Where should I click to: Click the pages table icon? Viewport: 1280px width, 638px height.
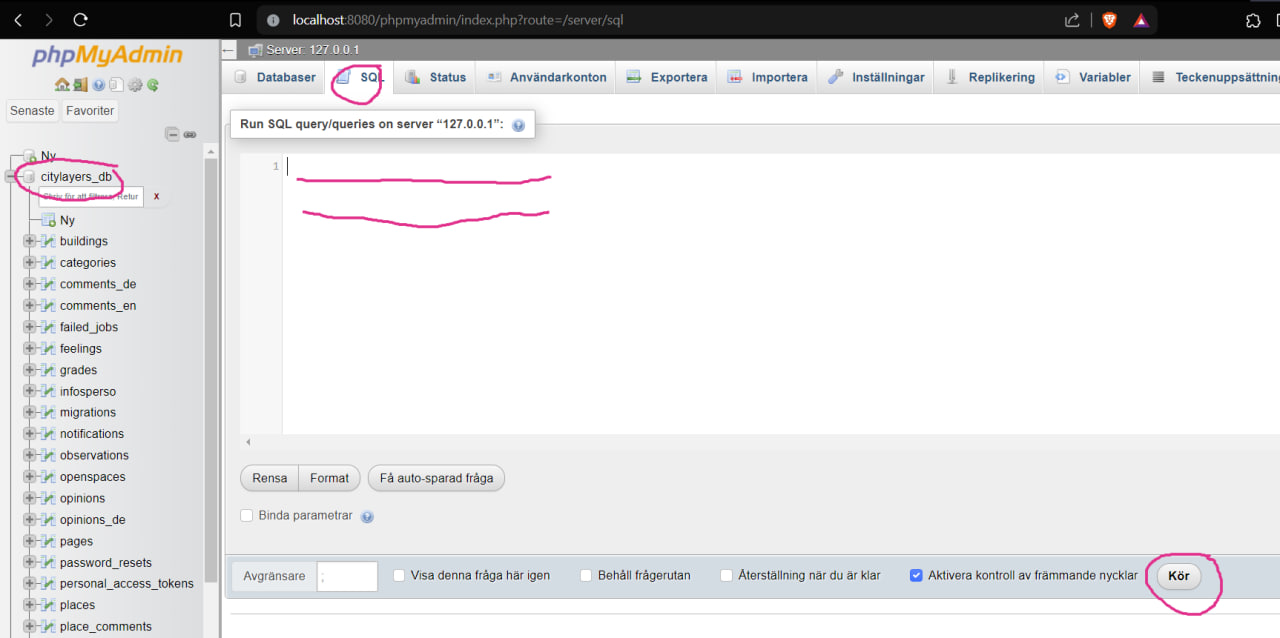(x=48, y=541)
